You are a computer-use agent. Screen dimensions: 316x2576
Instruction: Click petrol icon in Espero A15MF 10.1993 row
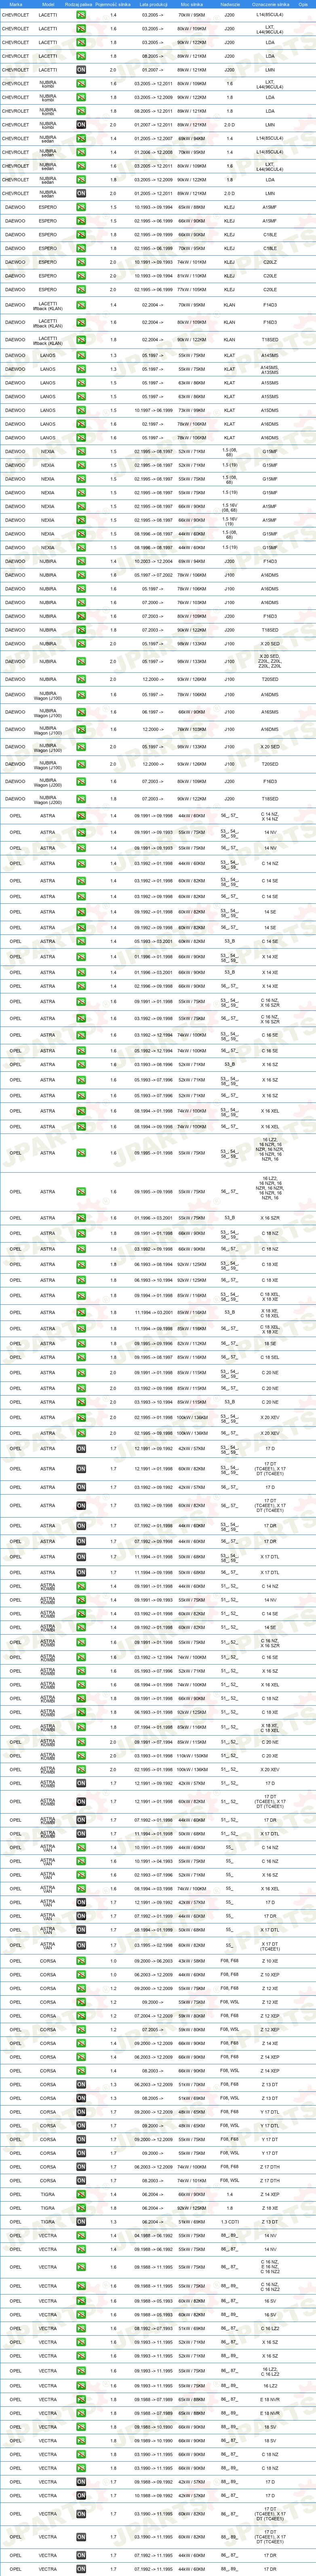[x=81, y=207]
